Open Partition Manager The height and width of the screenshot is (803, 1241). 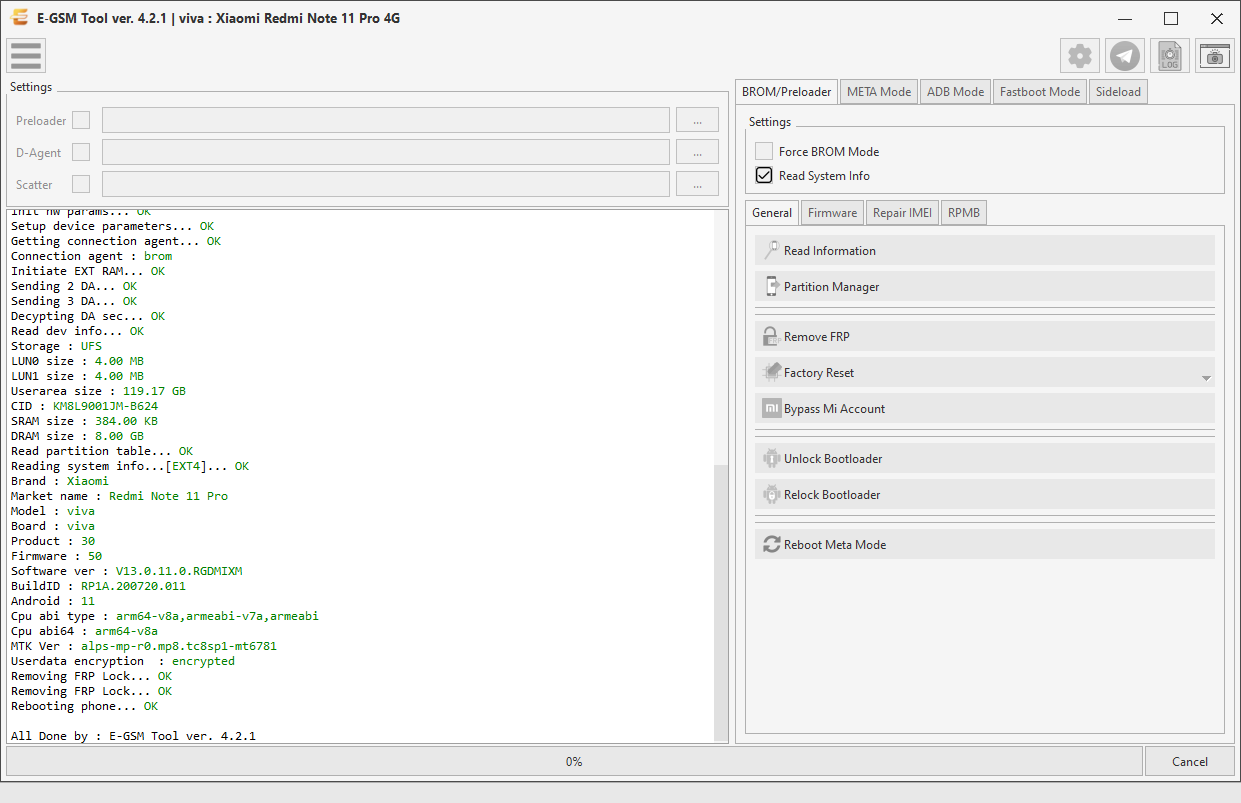[985, 286]
